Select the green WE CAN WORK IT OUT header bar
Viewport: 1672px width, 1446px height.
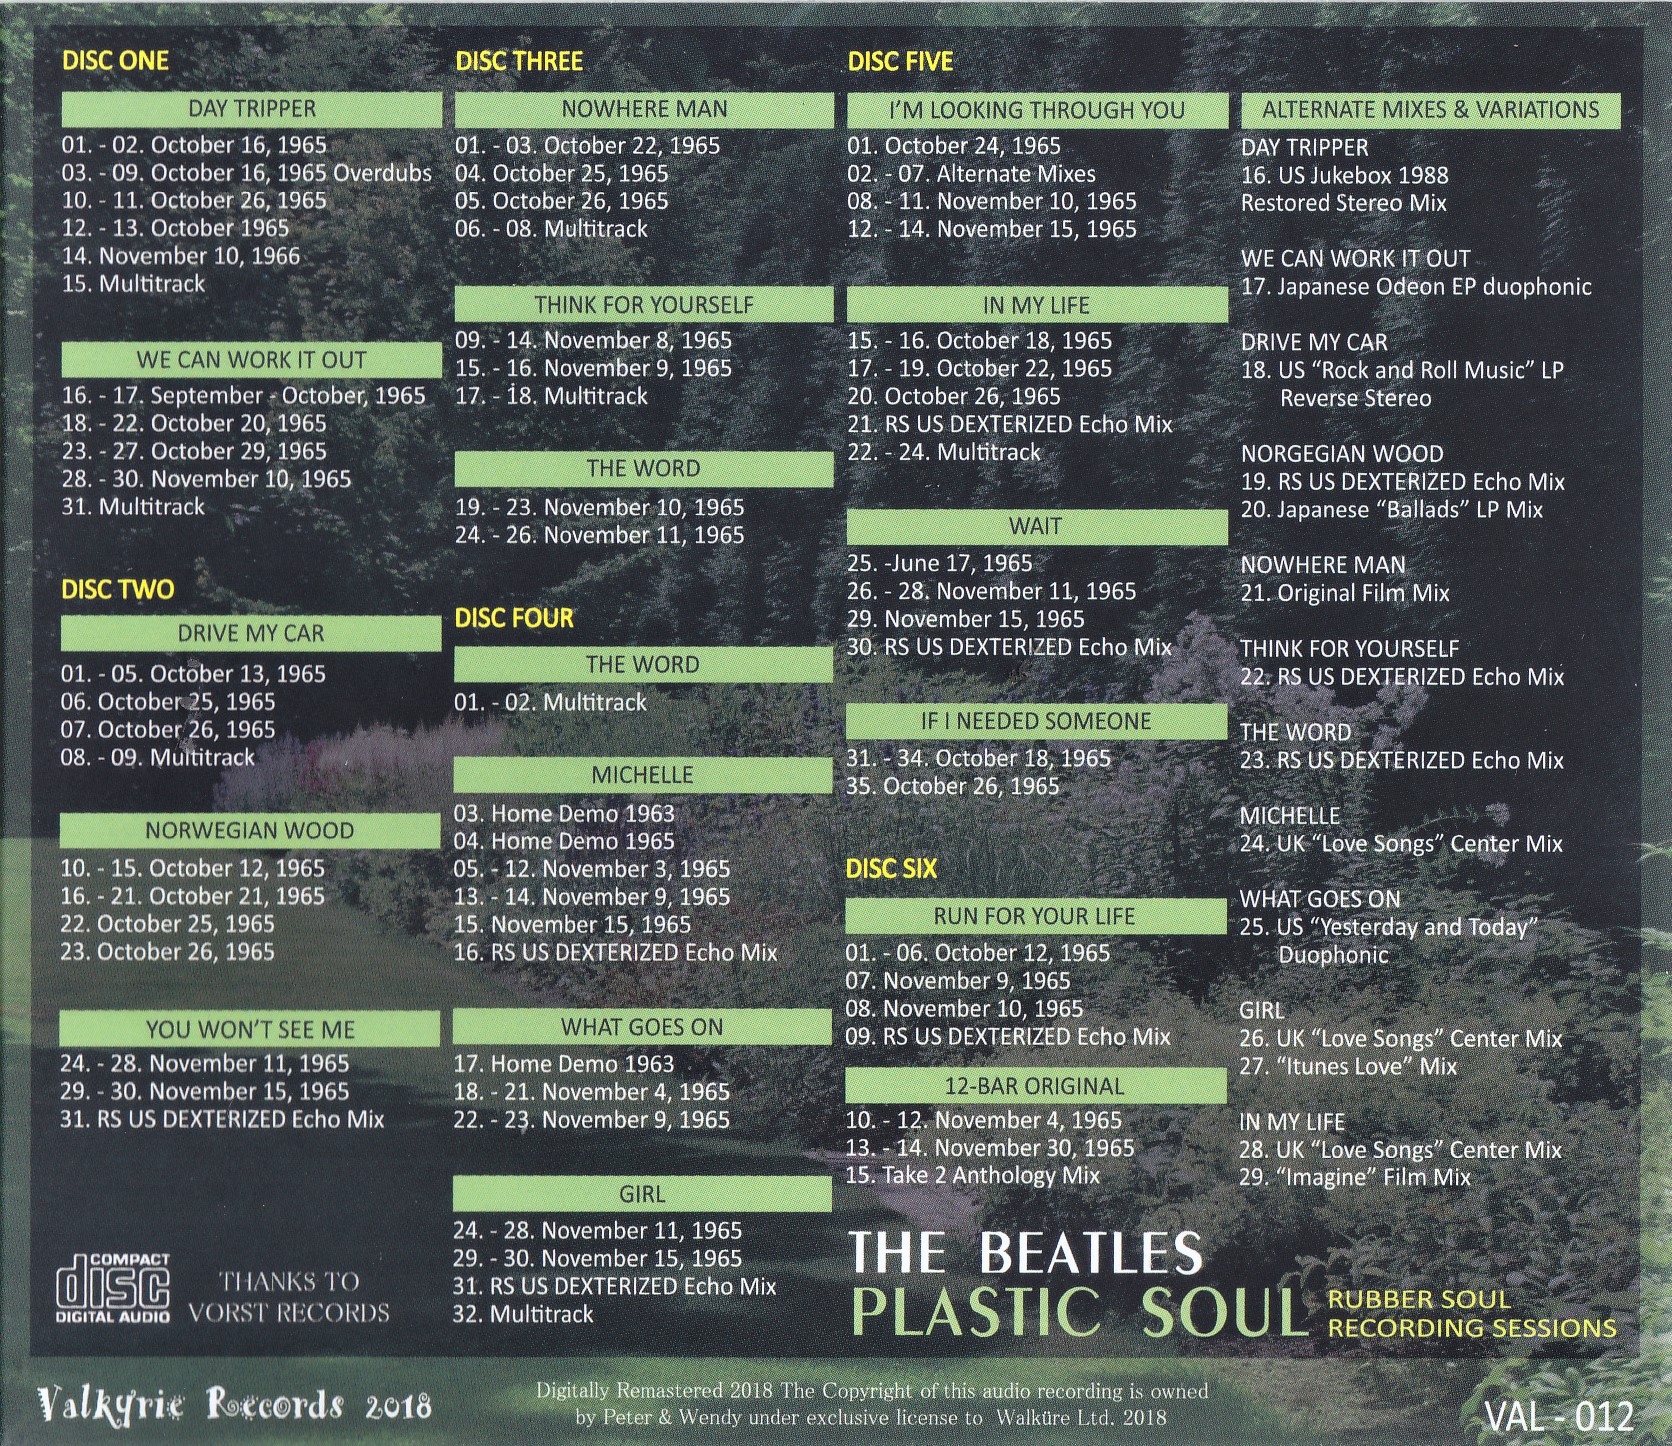(x=251, y=360)
